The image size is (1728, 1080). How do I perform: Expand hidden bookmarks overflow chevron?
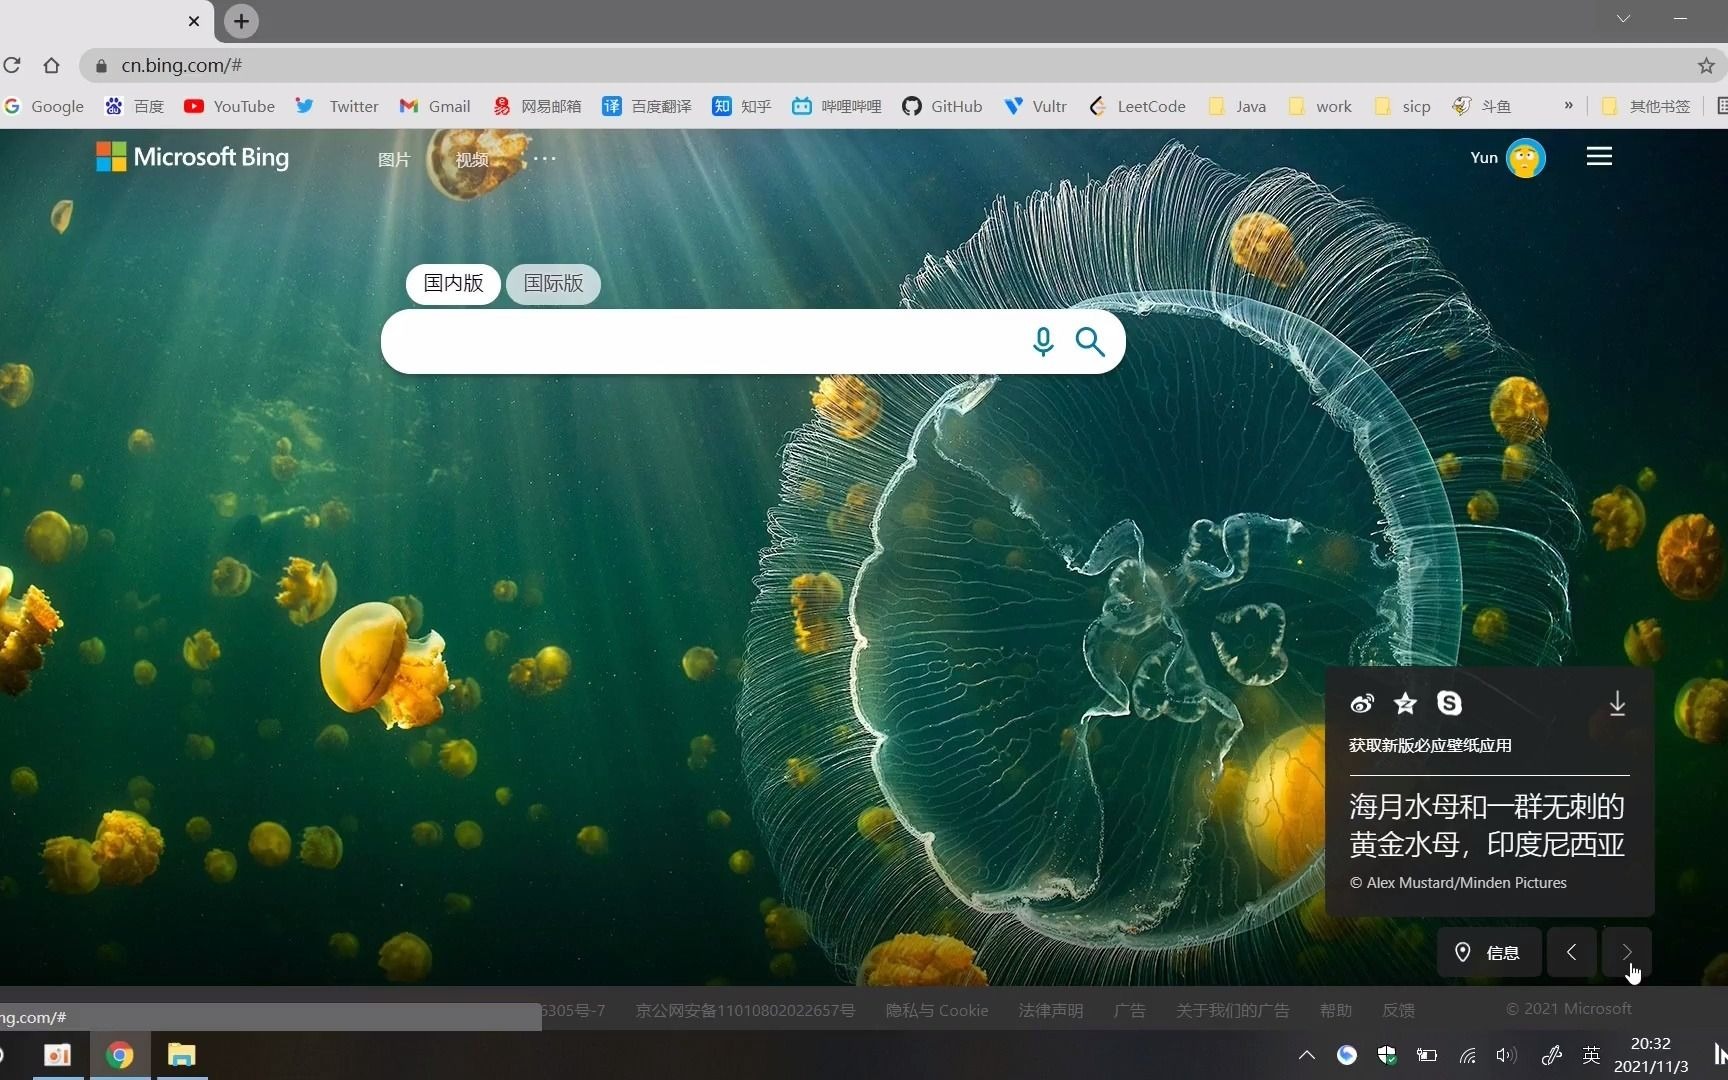[x=1568, y=105]
